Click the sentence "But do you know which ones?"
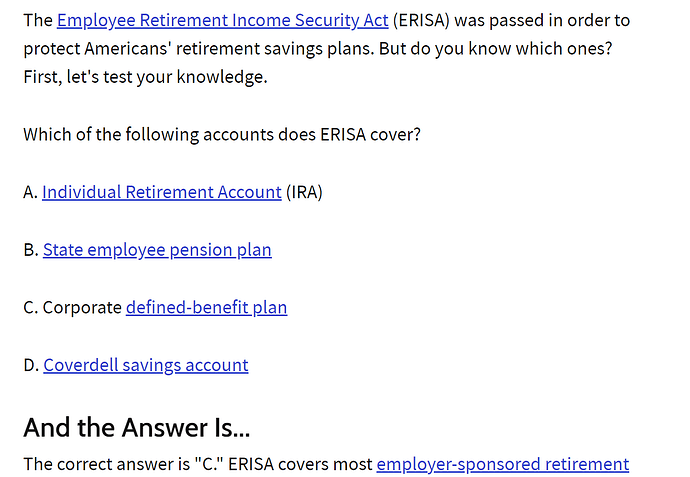Image resolution: width=690 pixels, height=477 pixels. (x=495, y=49)
